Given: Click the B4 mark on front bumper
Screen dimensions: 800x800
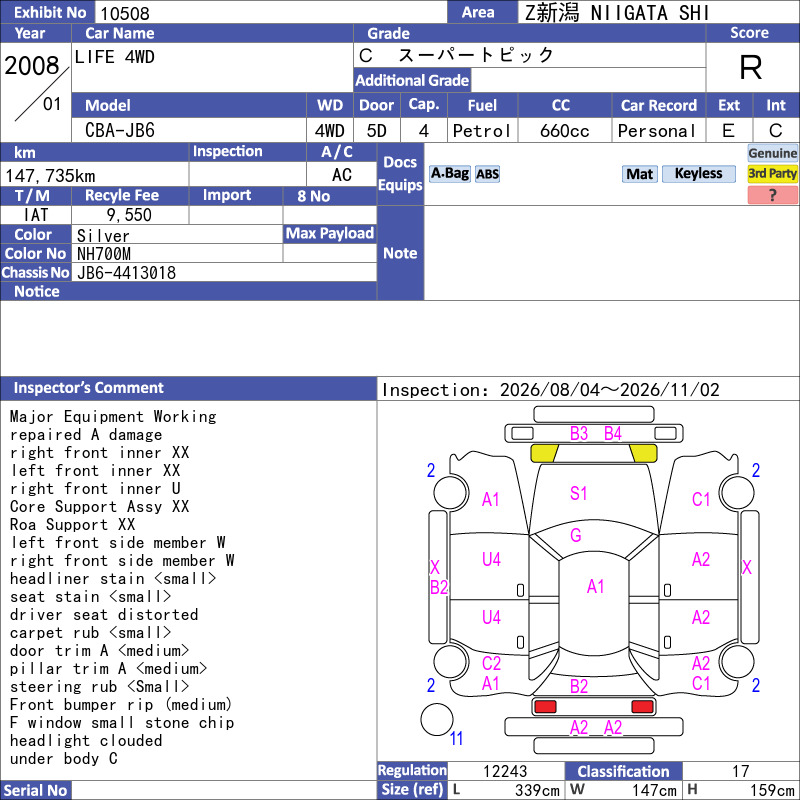Looking at the screenshot, I should pos(613,434).
